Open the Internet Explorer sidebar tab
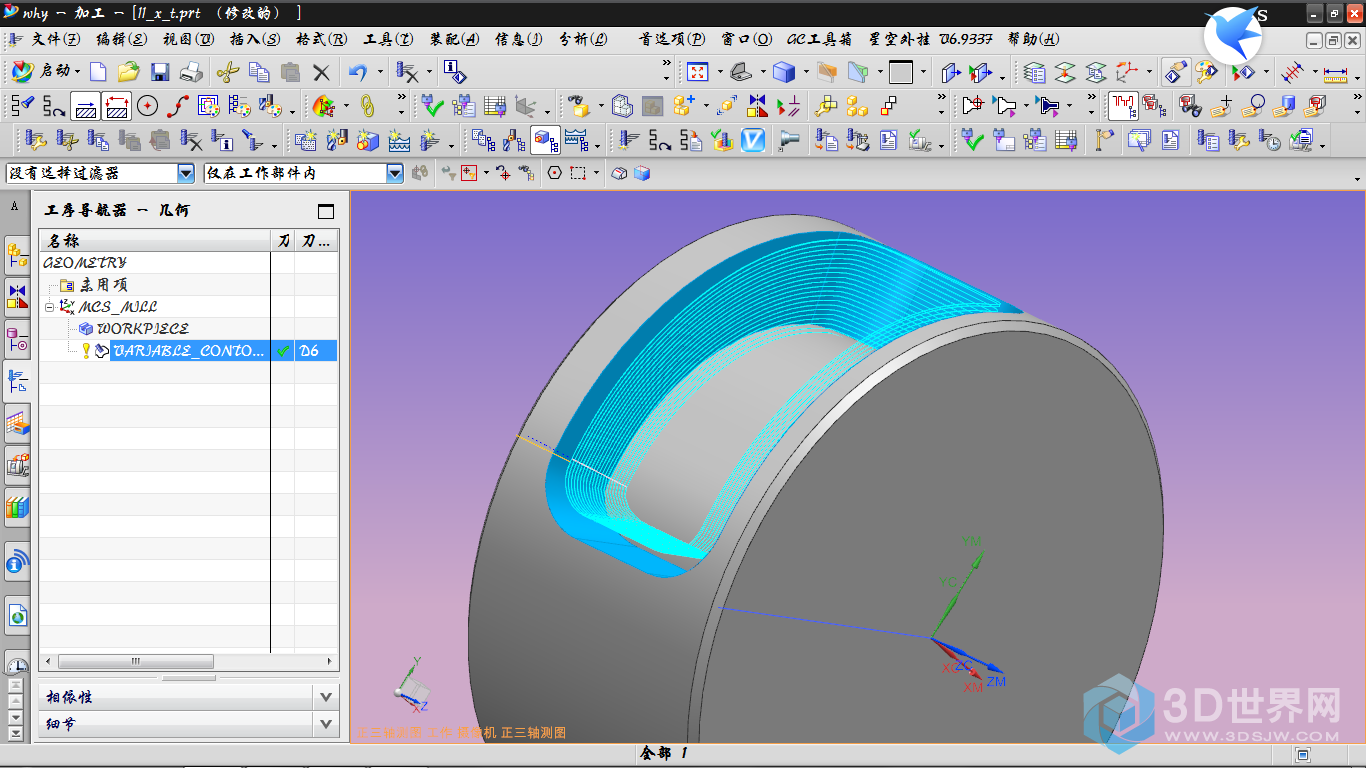The width and height of the screenshot is (1366, 768). (x=17, y=615)
